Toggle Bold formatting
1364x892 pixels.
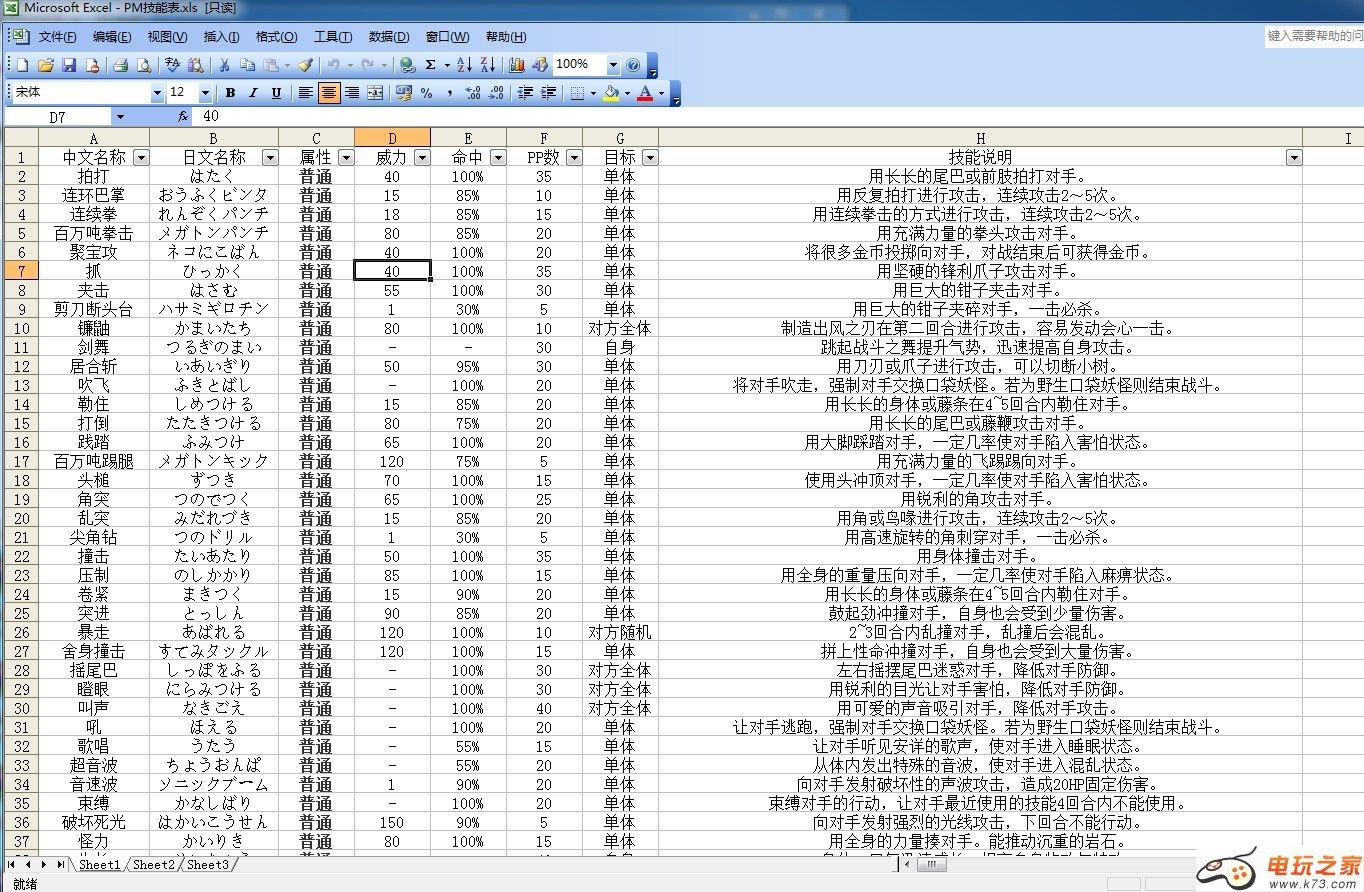(x=230, y=93)
